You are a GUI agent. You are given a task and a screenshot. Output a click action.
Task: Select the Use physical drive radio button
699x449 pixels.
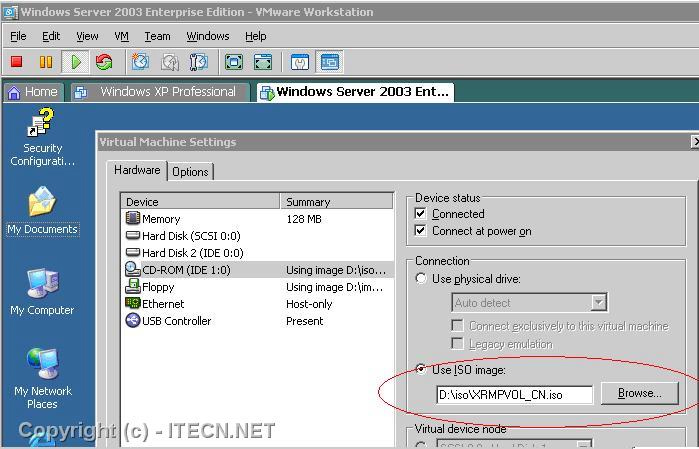[421, 279]
